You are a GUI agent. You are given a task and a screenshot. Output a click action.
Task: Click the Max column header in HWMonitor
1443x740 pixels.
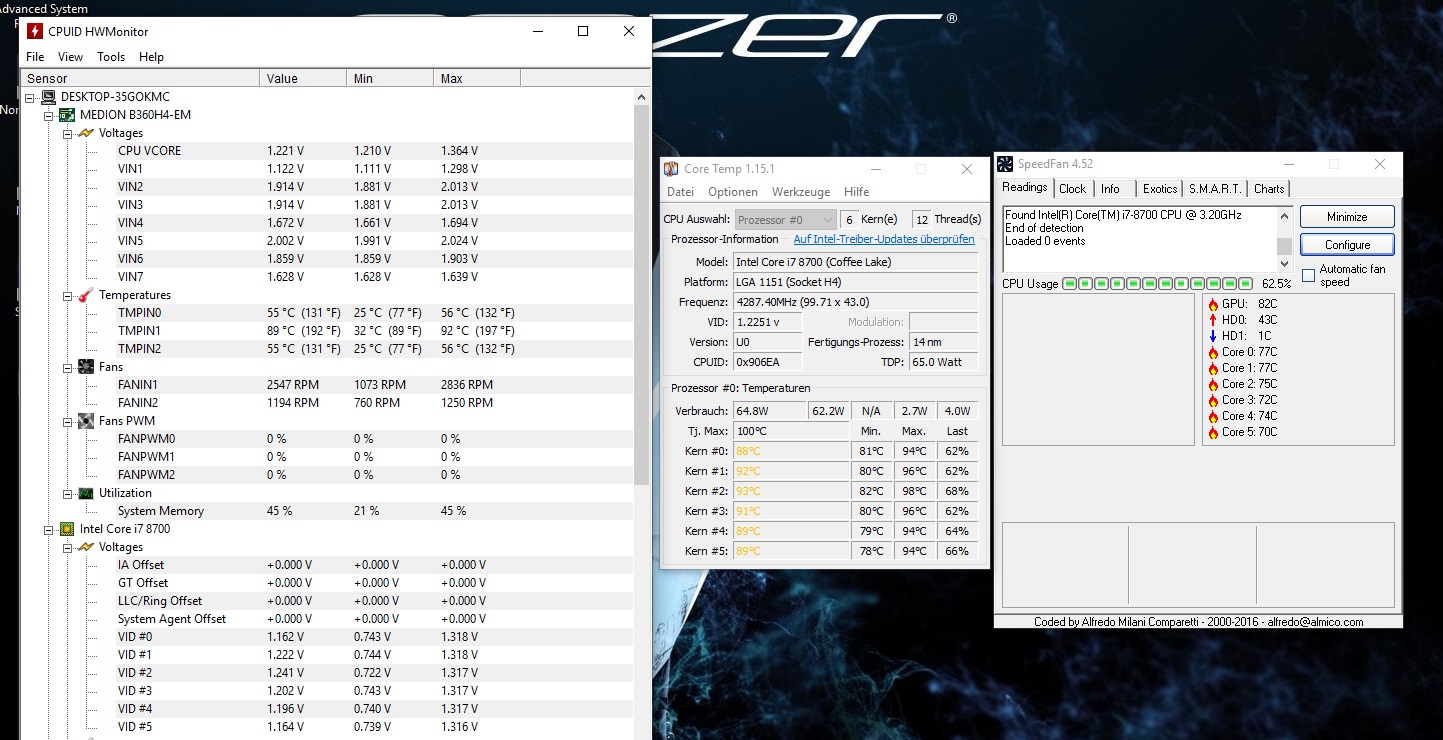[x=477, y=79]
